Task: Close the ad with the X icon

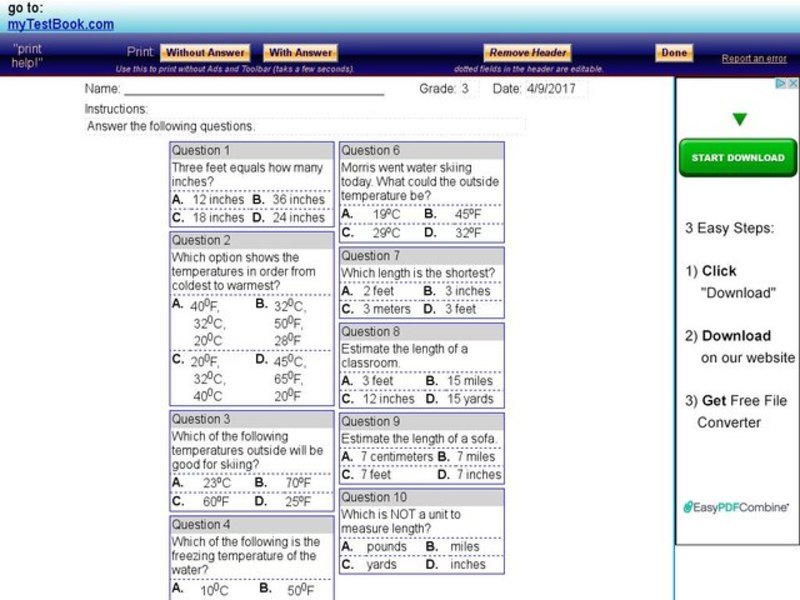Action: pyautogui.click(x=792, y=85)
